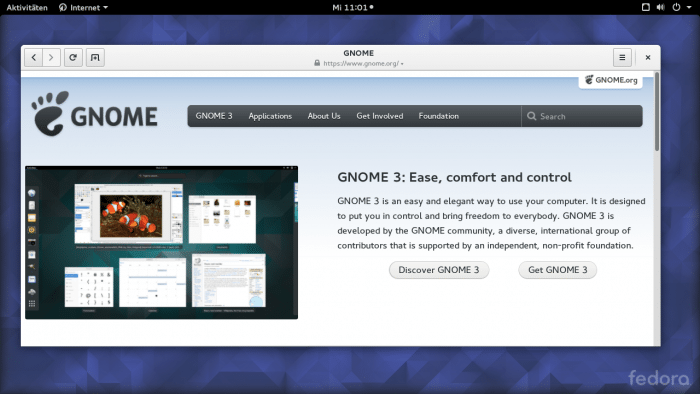Screen dimensions: 700x394
Task: Open the clock showing Mi 11:01
Action: pos(353,7)
